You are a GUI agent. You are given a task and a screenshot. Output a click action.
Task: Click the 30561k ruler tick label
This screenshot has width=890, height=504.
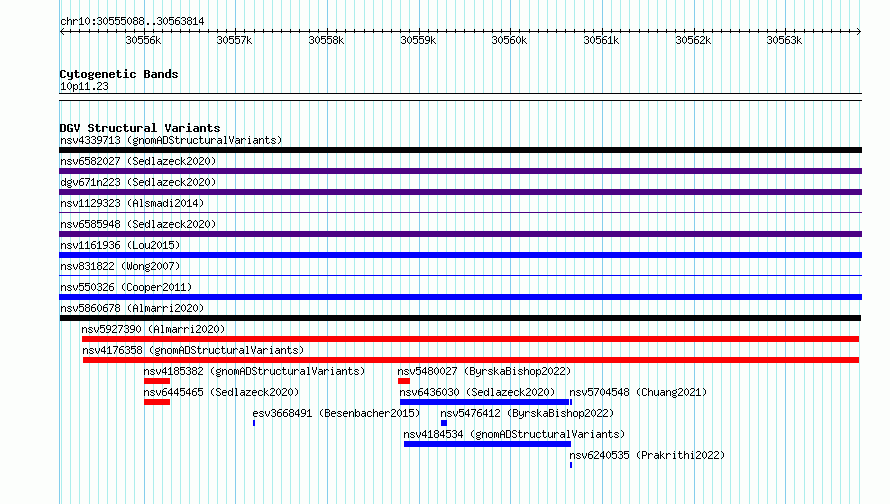click(x=601, y=40)
